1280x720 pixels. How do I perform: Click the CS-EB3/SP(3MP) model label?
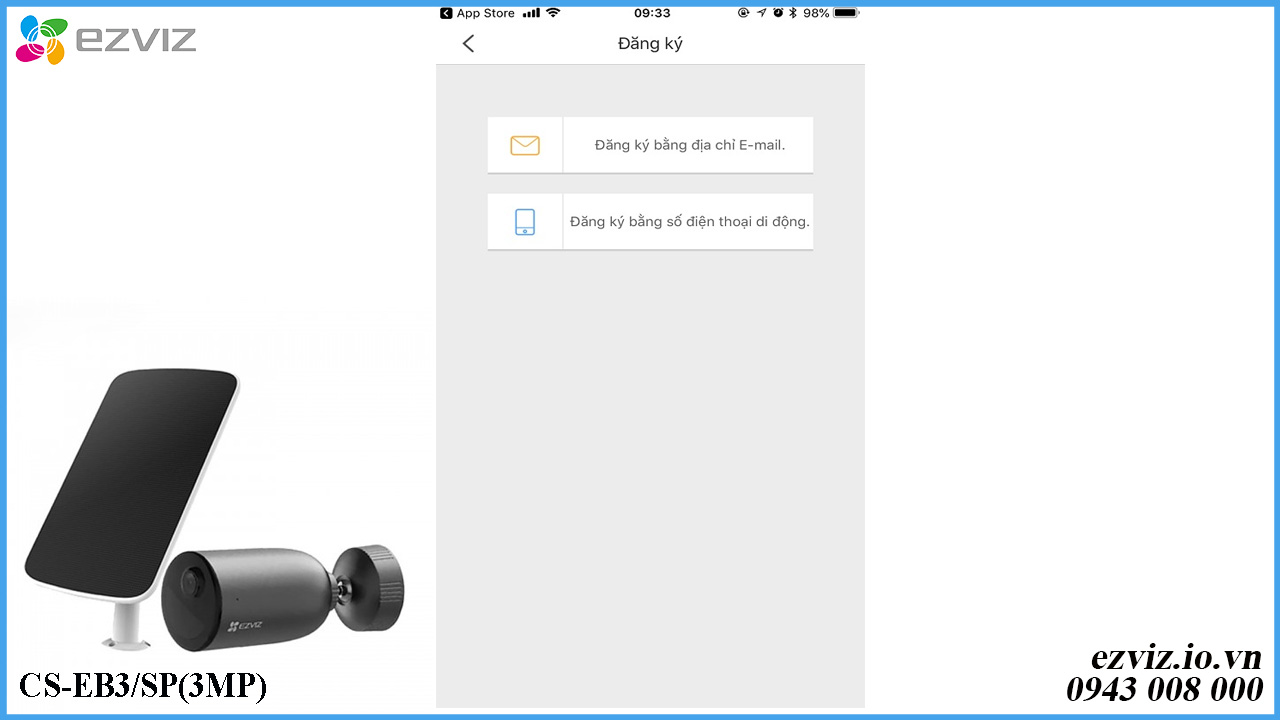point(143,686)
